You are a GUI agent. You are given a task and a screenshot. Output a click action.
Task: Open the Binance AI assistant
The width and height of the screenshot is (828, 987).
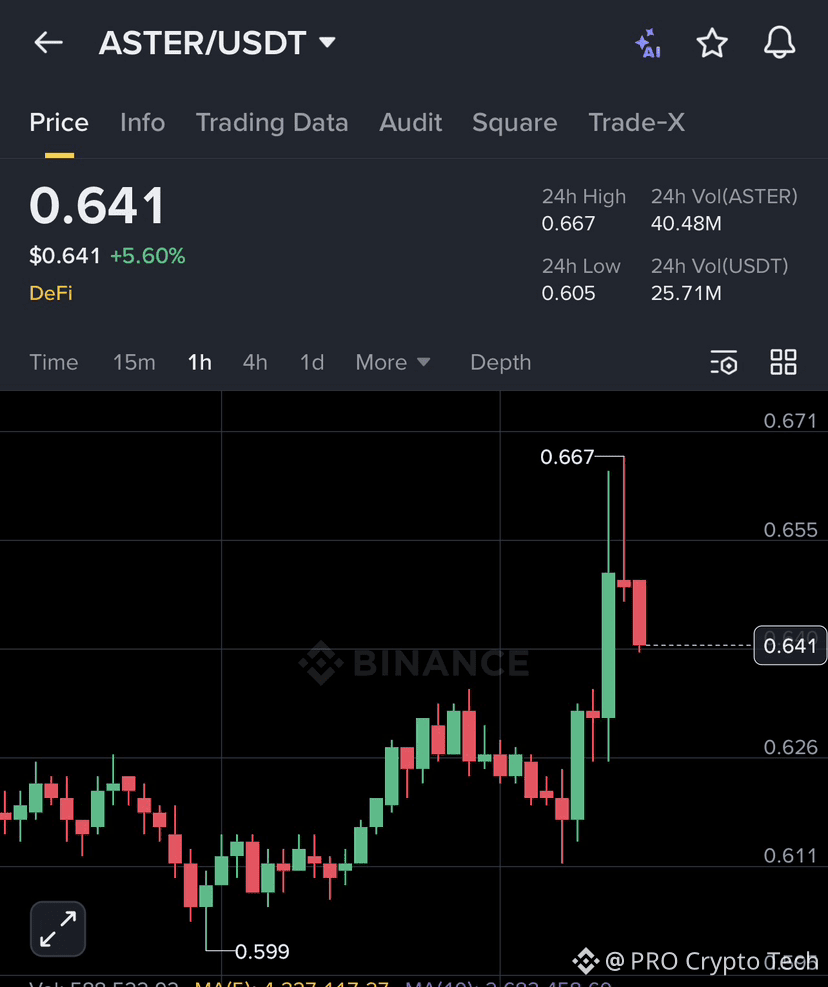[x=647, y=42]
